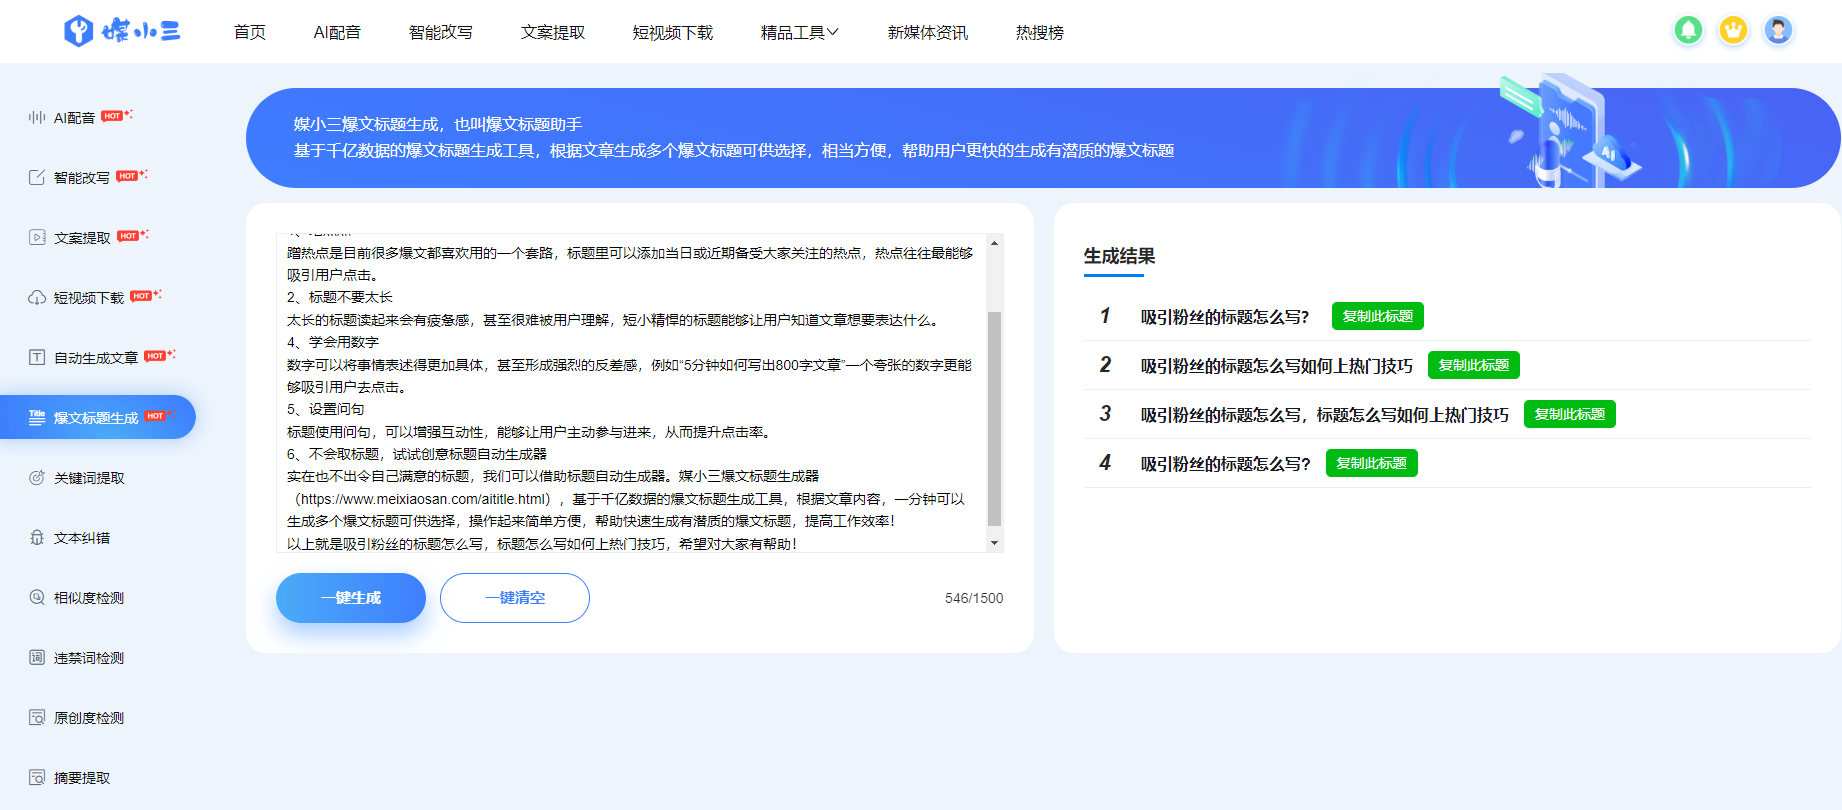Click the 关键词提取 sidebar icon
The height and width of the screenshot is (810, 1842).
(x=37, y=477)
